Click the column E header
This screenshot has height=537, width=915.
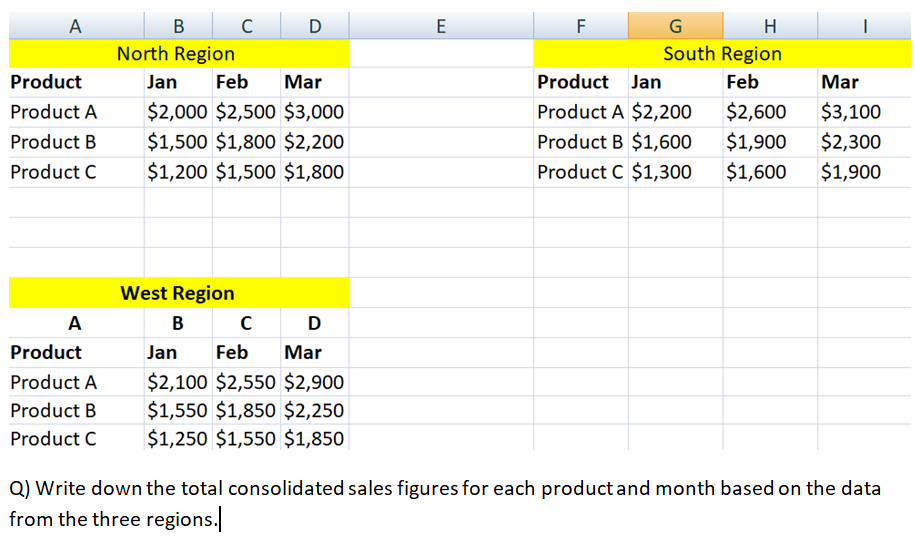pyautogui.click(x=441, y=26)
